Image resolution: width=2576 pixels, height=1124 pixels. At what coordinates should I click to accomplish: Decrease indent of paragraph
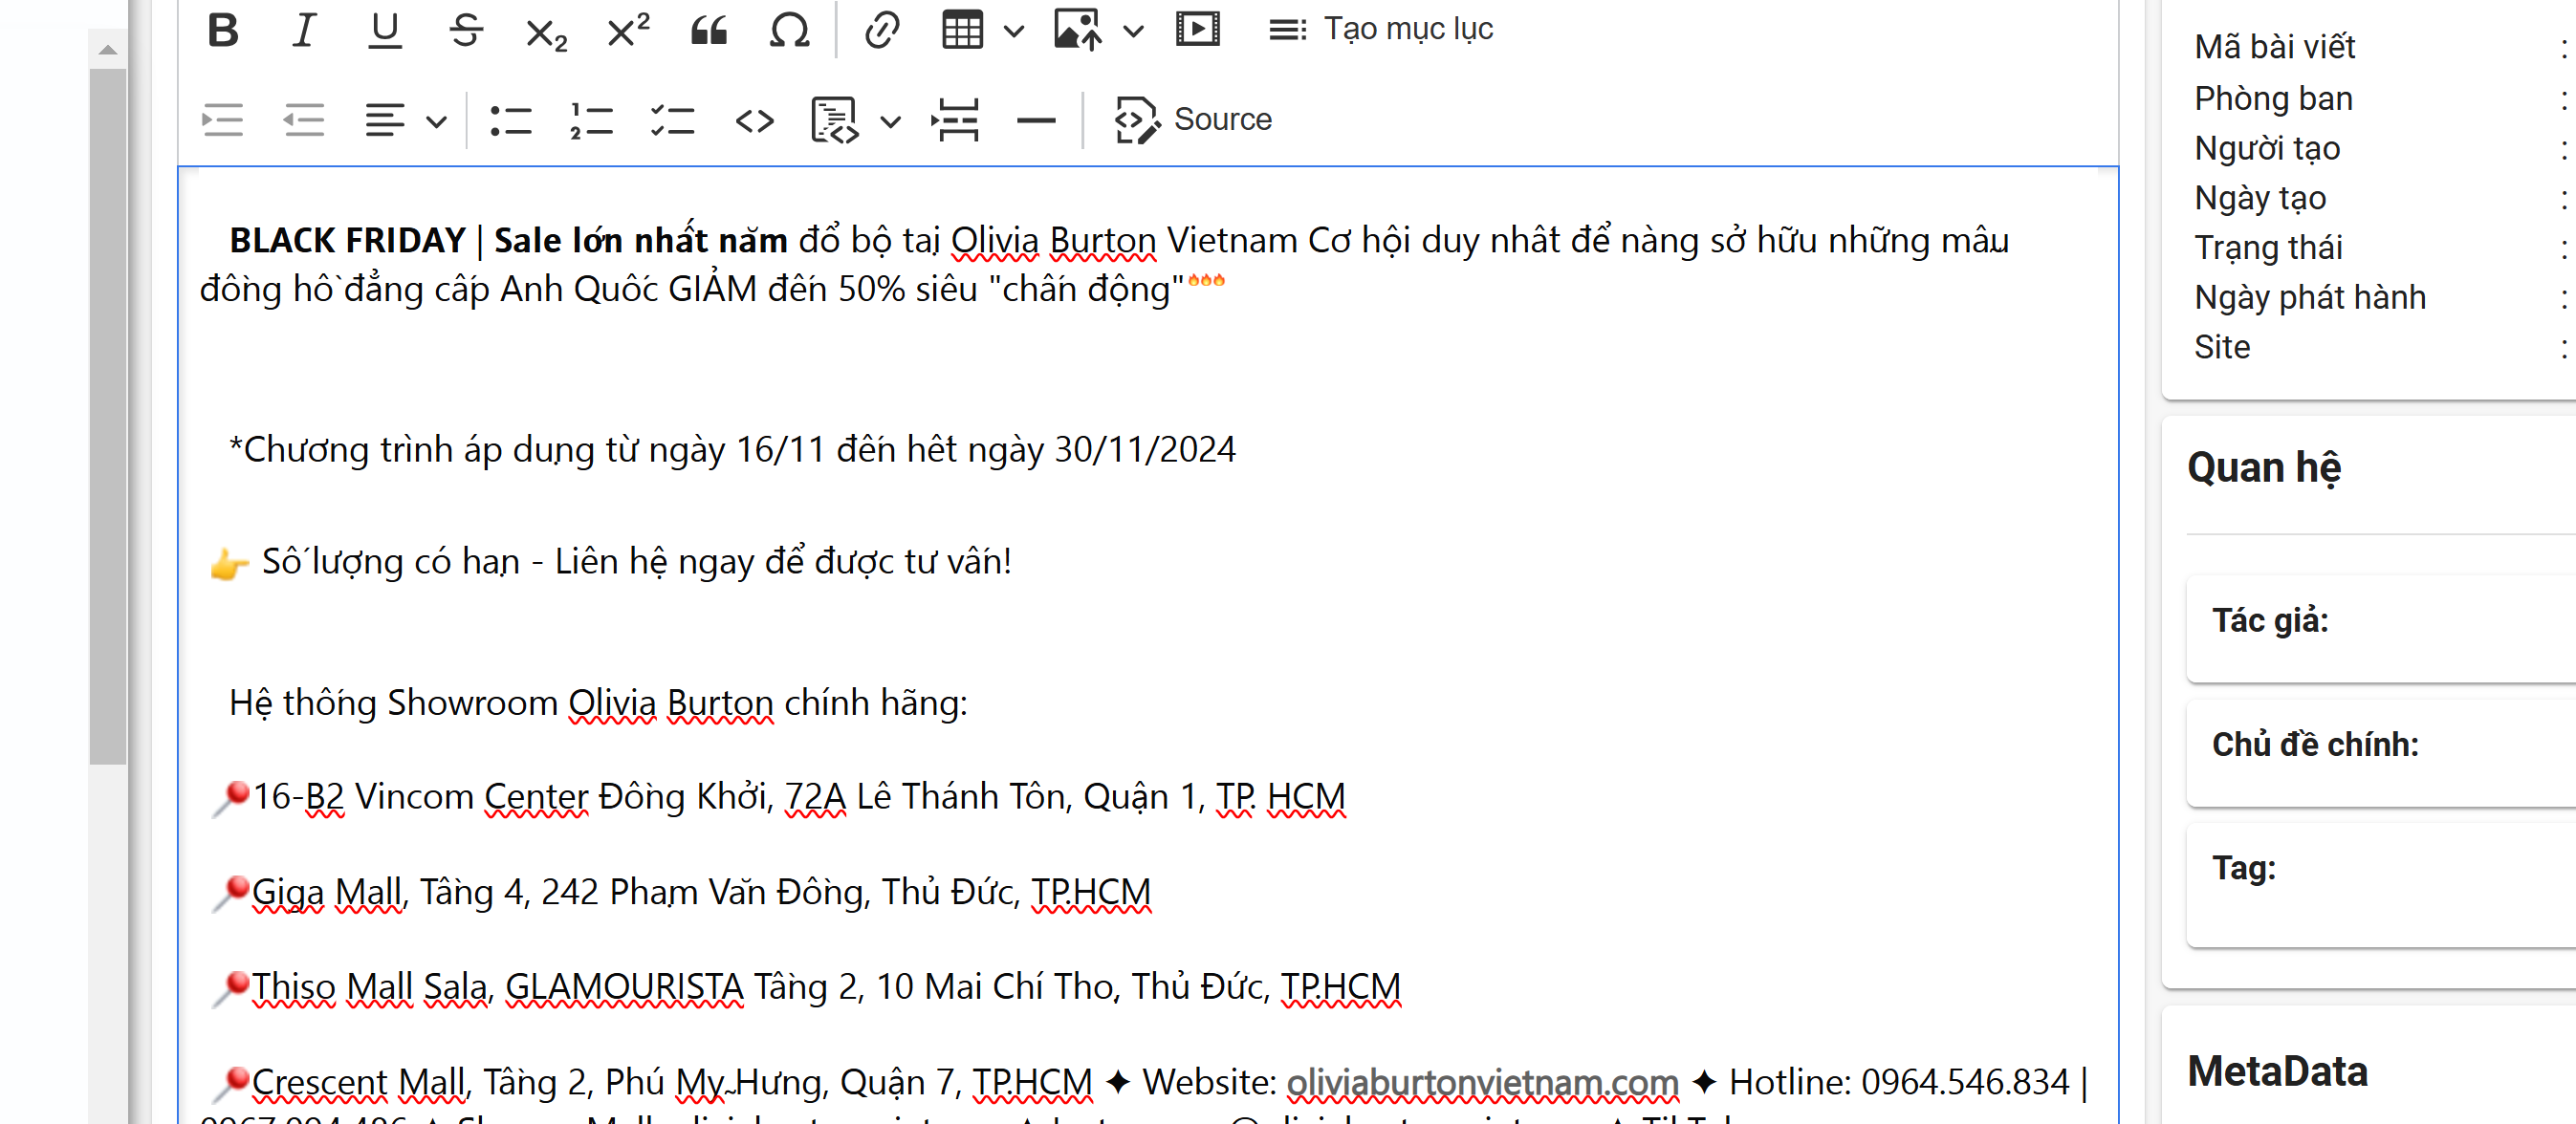pos(304,120)
